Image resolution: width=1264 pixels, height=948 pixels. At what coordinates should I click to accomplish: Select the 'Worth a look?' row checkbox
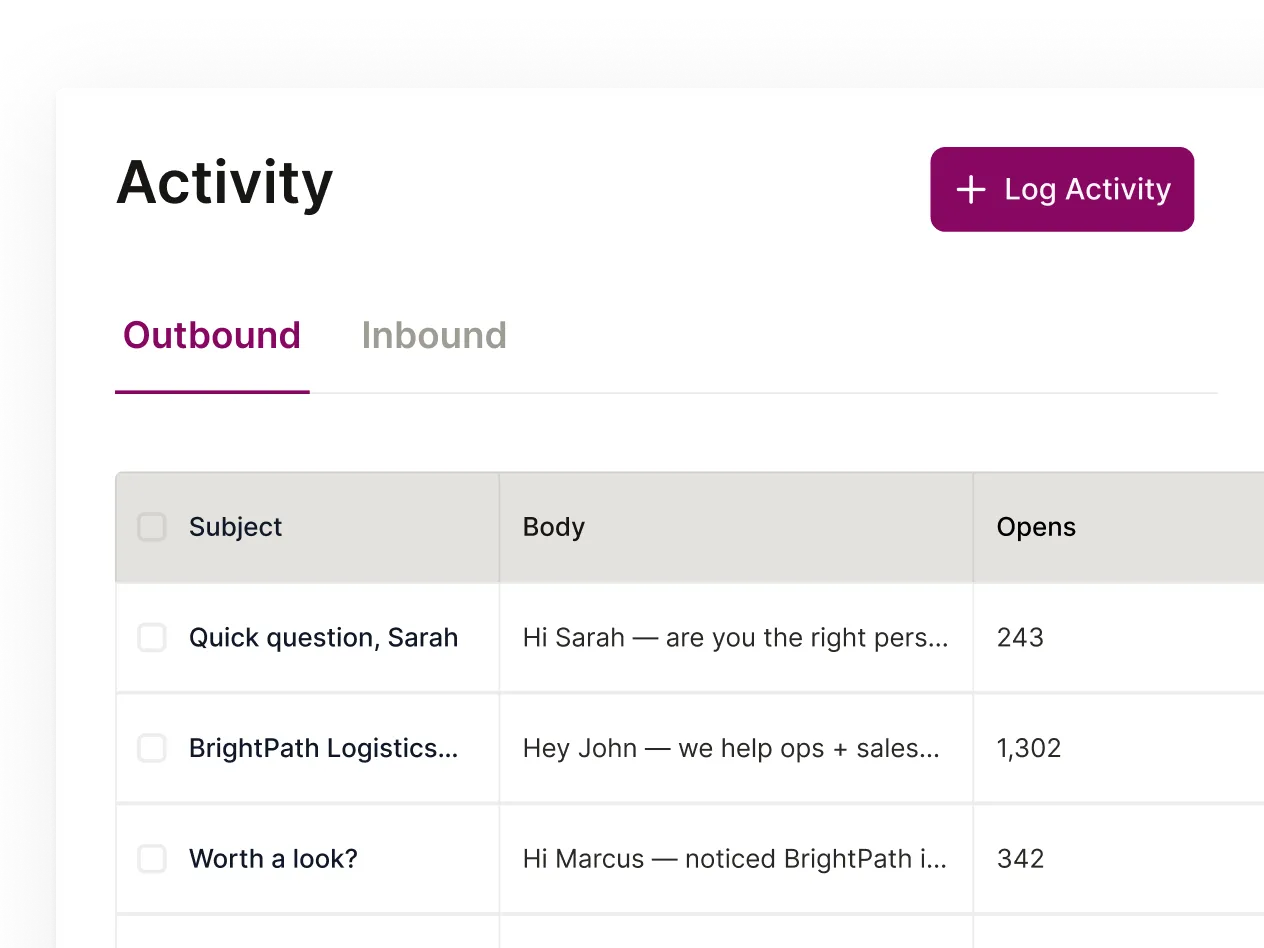point(151,858)
